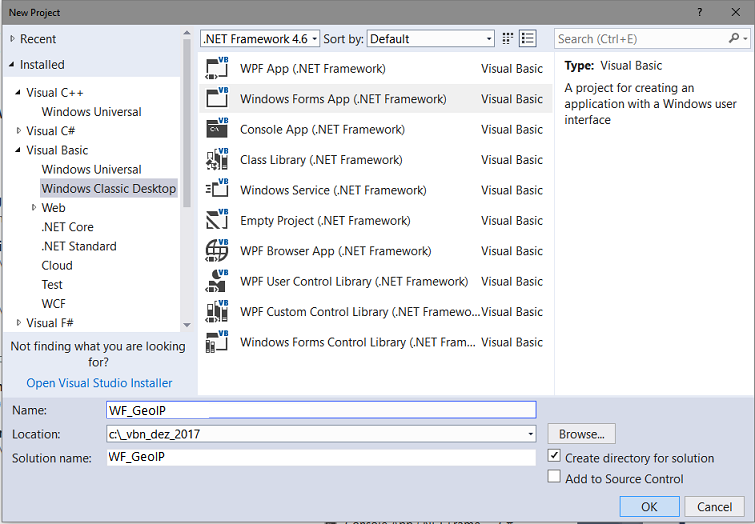
Task: Open the dialog help question mark
Action: (700, 12)
